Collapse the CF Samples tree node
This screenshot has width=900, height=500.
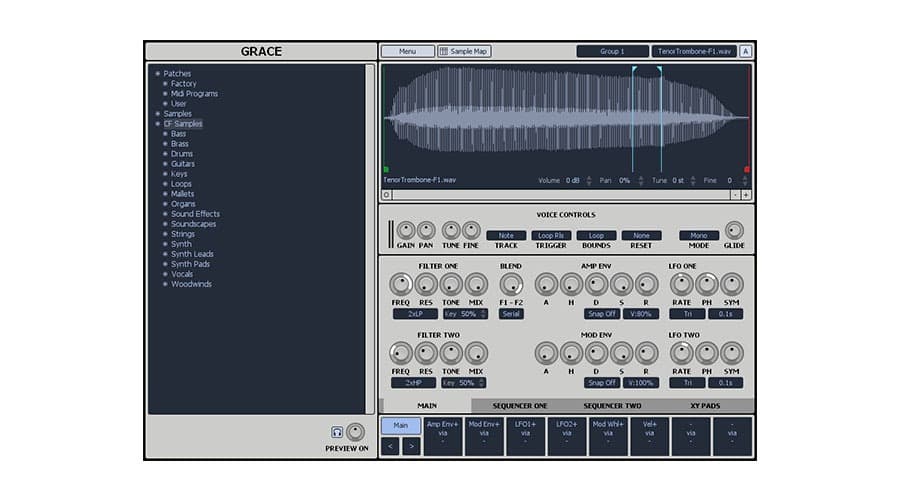(158, 123)
